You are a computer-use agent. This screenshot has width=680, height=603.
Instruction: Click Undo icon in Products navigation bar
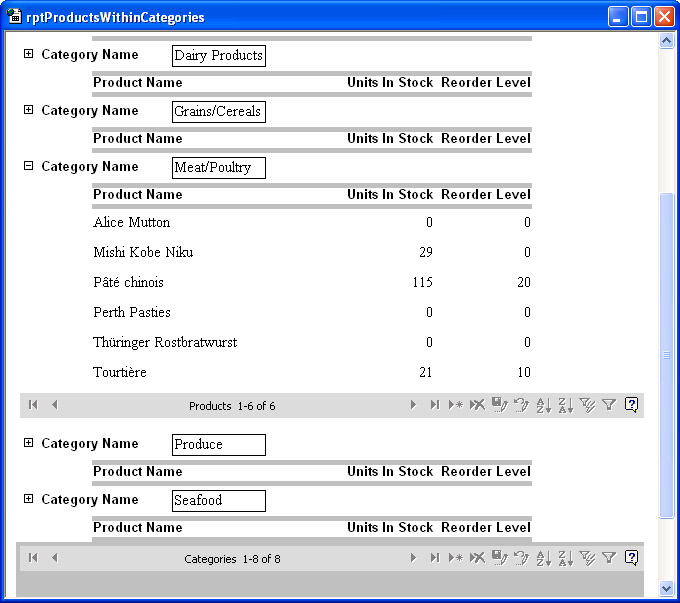pyautogui.click(x=521, y=405)
